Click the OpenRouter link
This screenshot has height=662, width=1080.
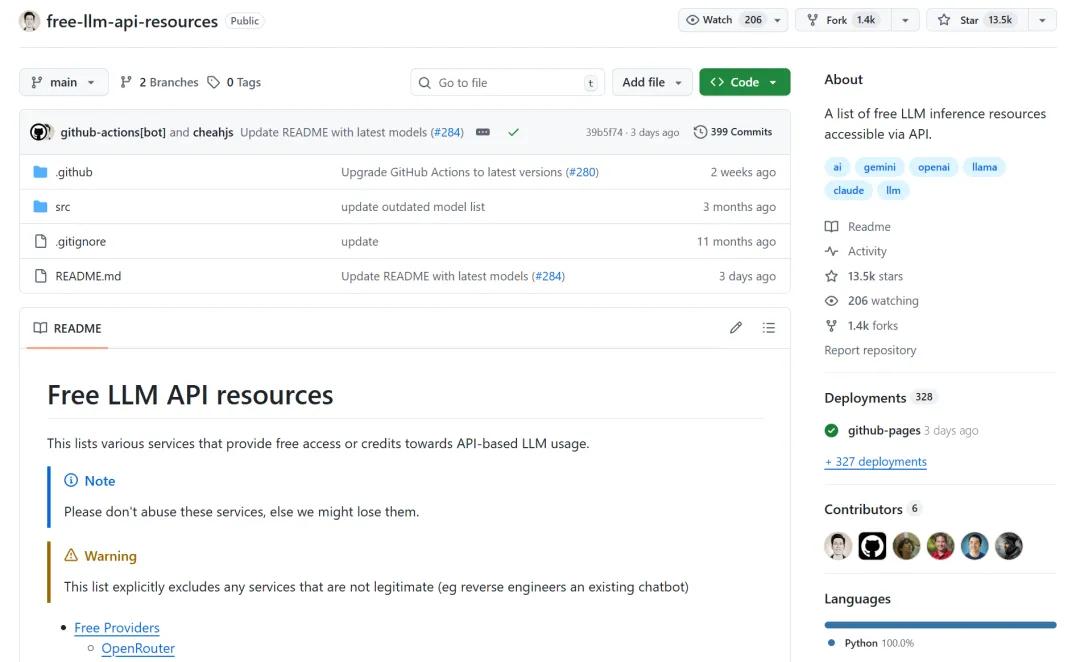[x=138, y=648]
